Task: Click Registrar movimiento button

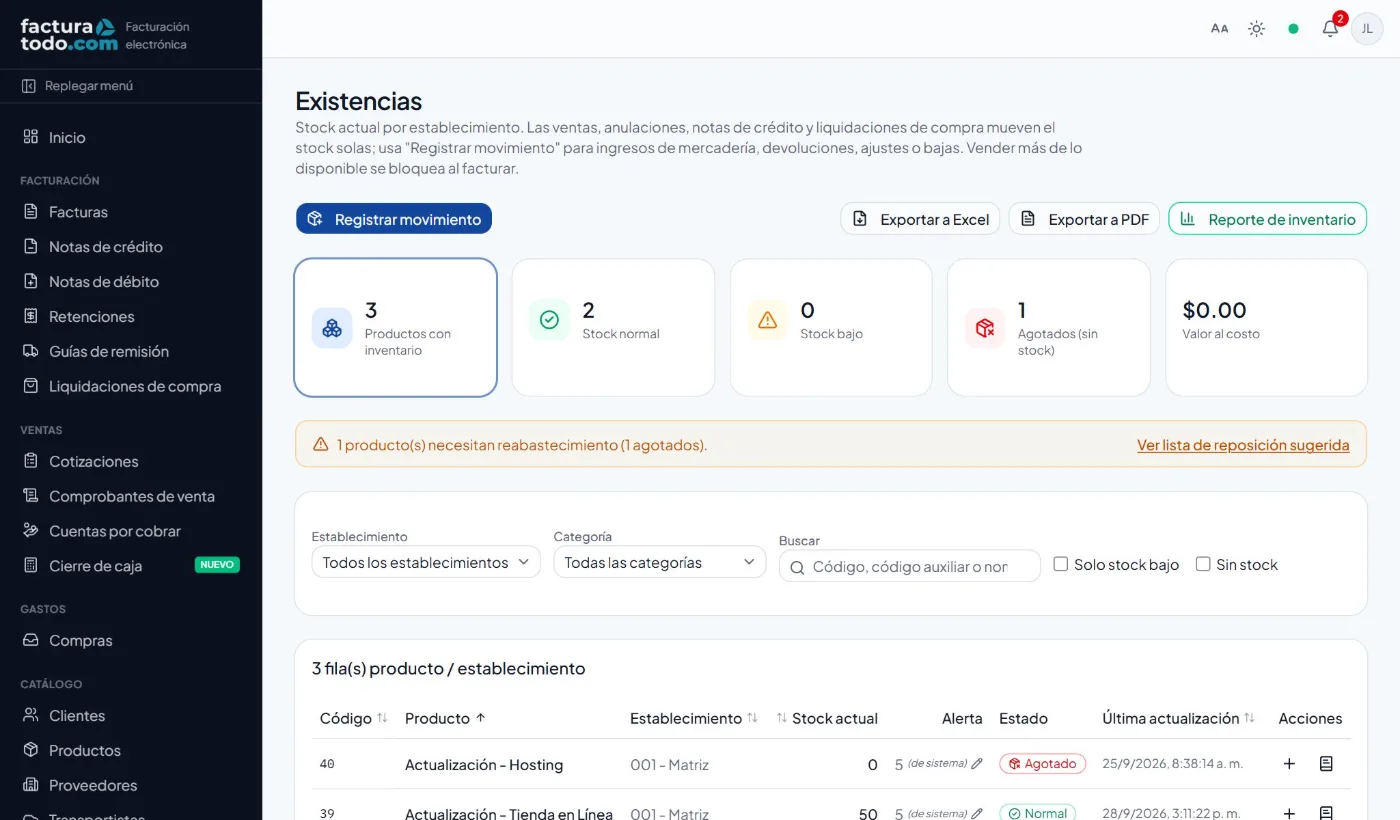Action: 394,219
